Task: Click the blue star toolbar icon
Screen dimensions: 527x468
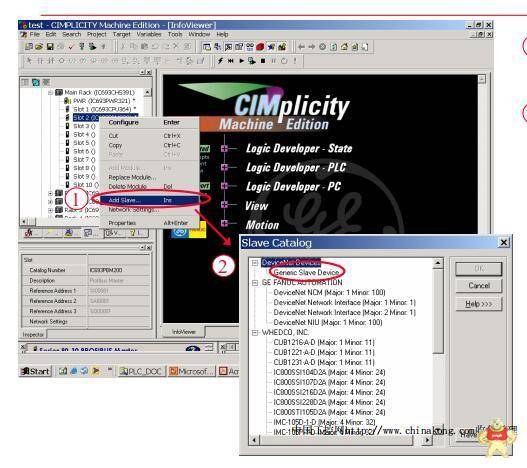Action: click(x=271, y=47)
